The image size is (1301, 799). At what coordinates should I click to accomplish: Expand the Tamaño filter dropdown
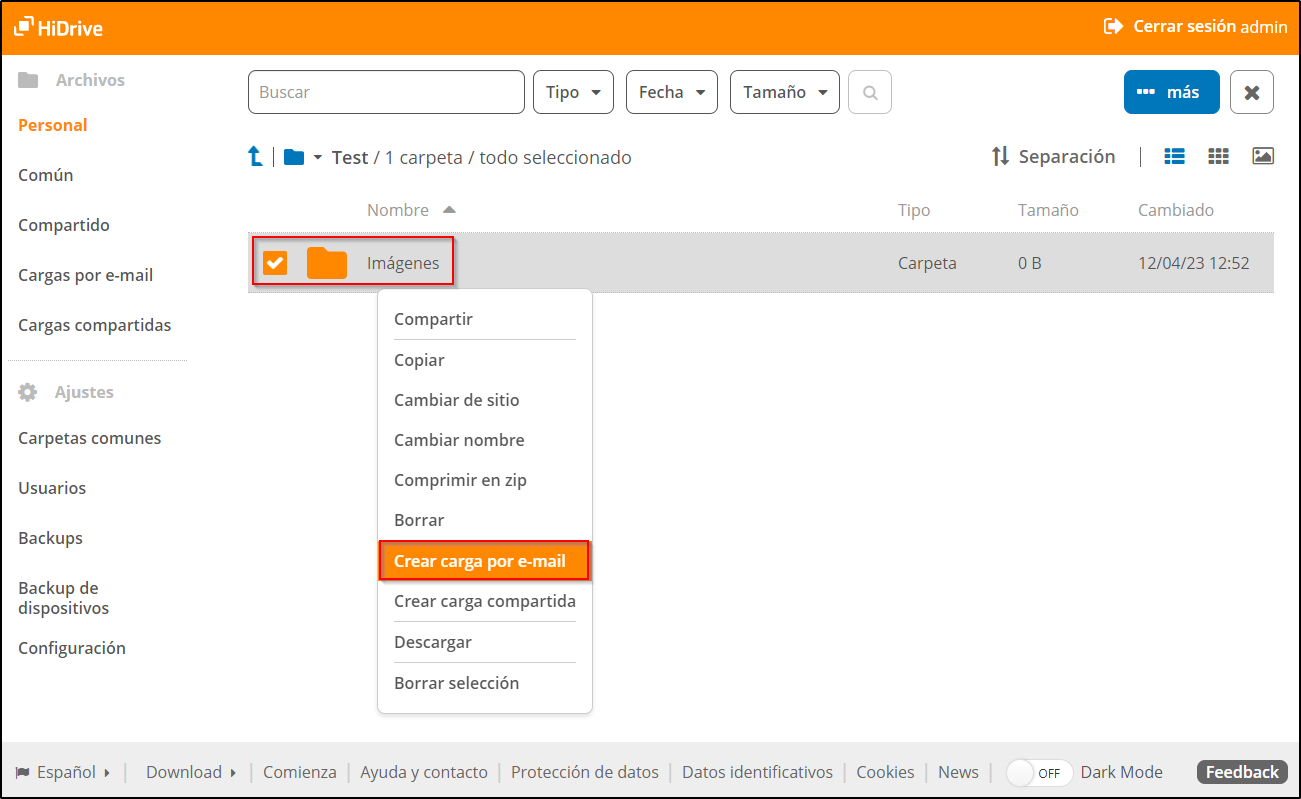[x=784, y=91]
